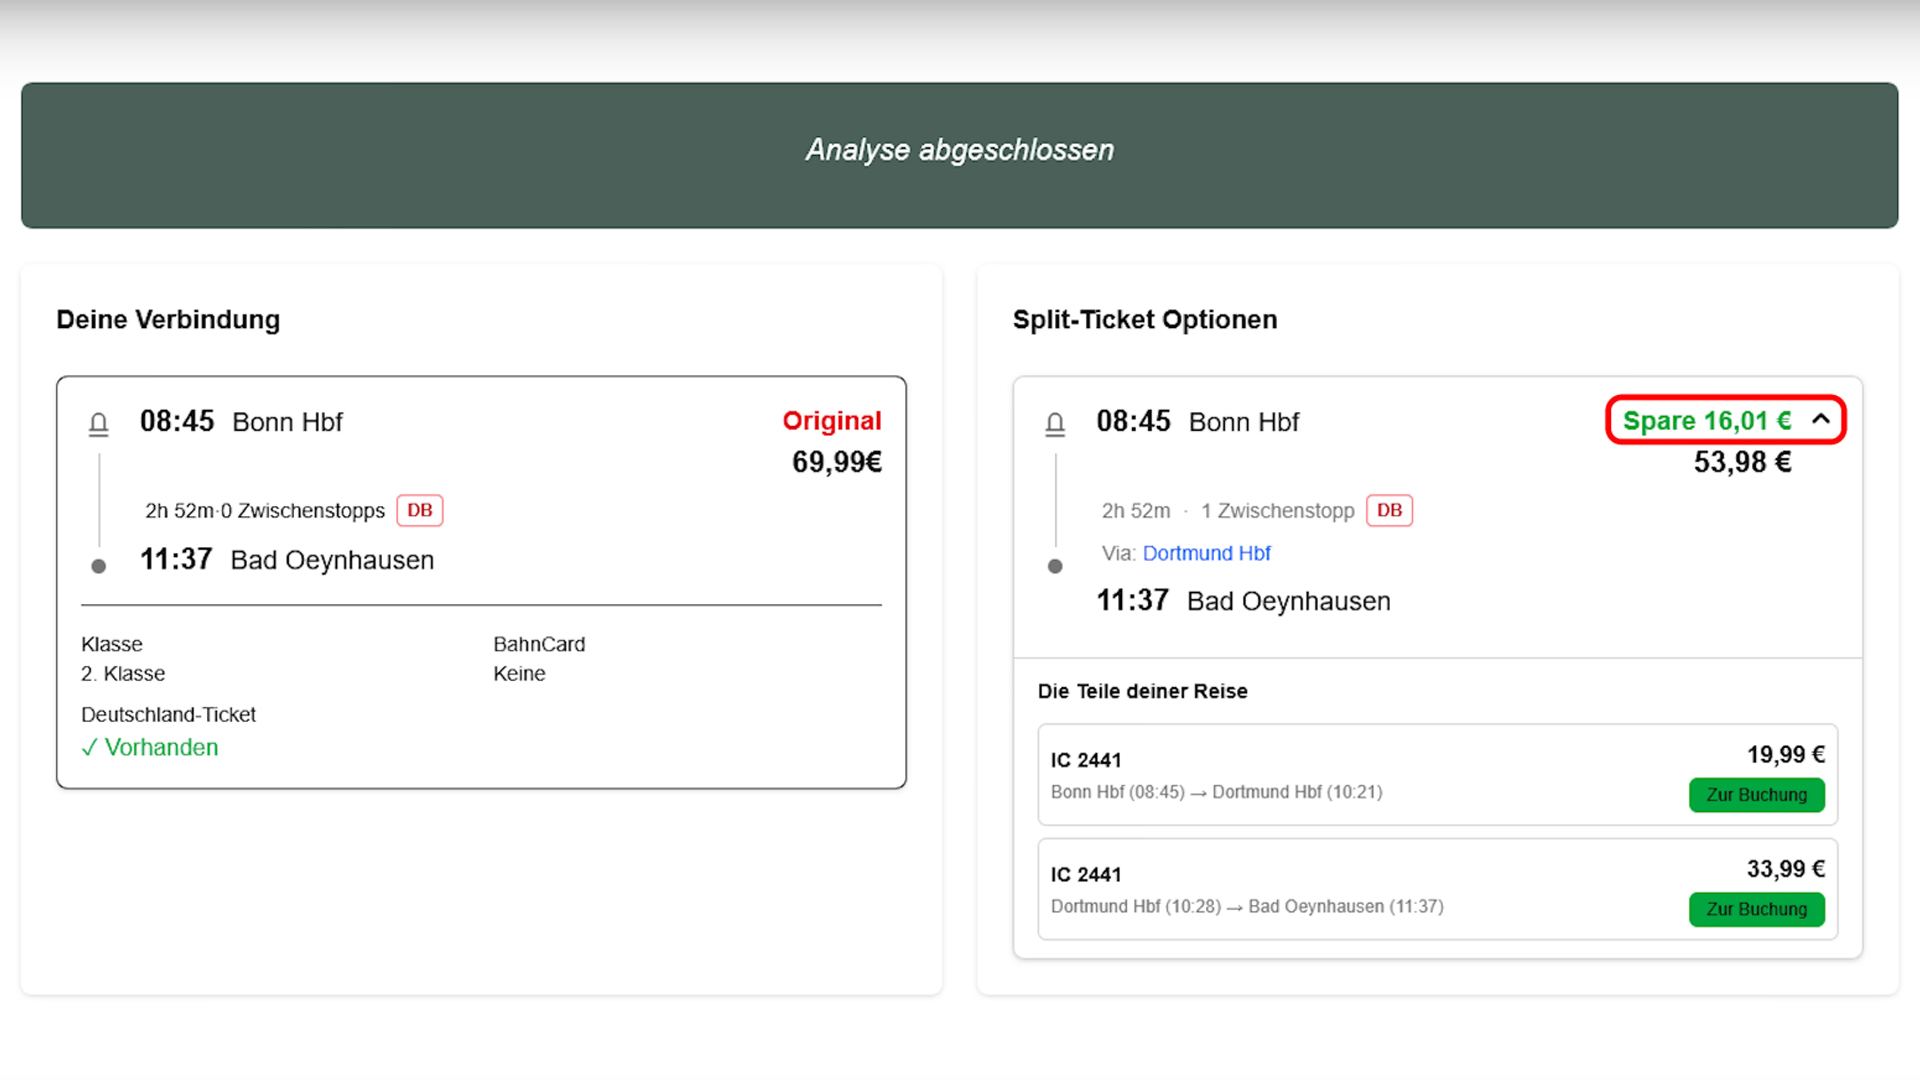
Task: Click bell icon in Split-Ticket card
Action: coord(1055,424)
